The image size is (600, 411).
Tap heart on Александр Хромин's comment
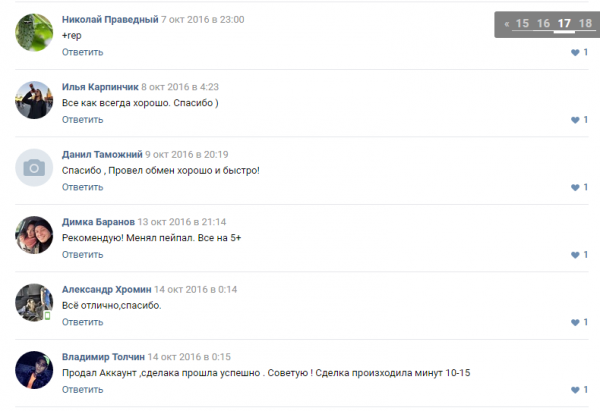pyautogui.click(x=575, y=322)
